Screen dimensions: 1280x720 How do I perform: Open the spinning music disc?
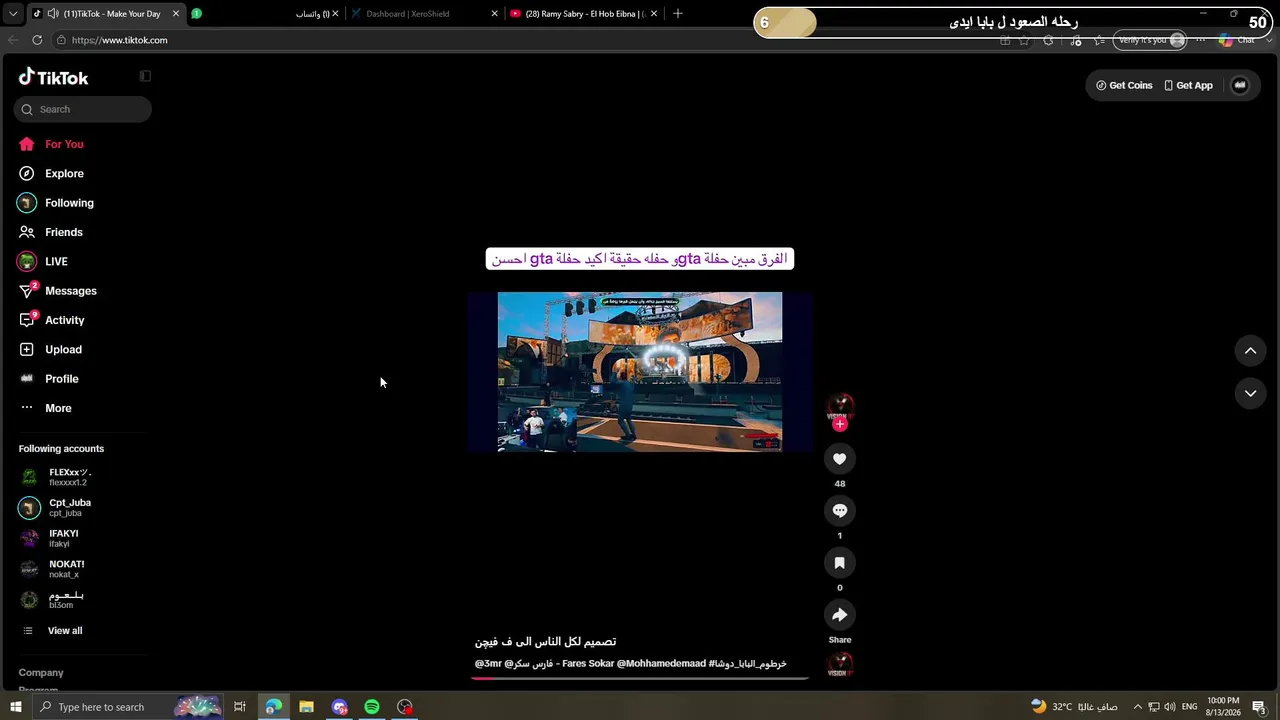point(840,665)
